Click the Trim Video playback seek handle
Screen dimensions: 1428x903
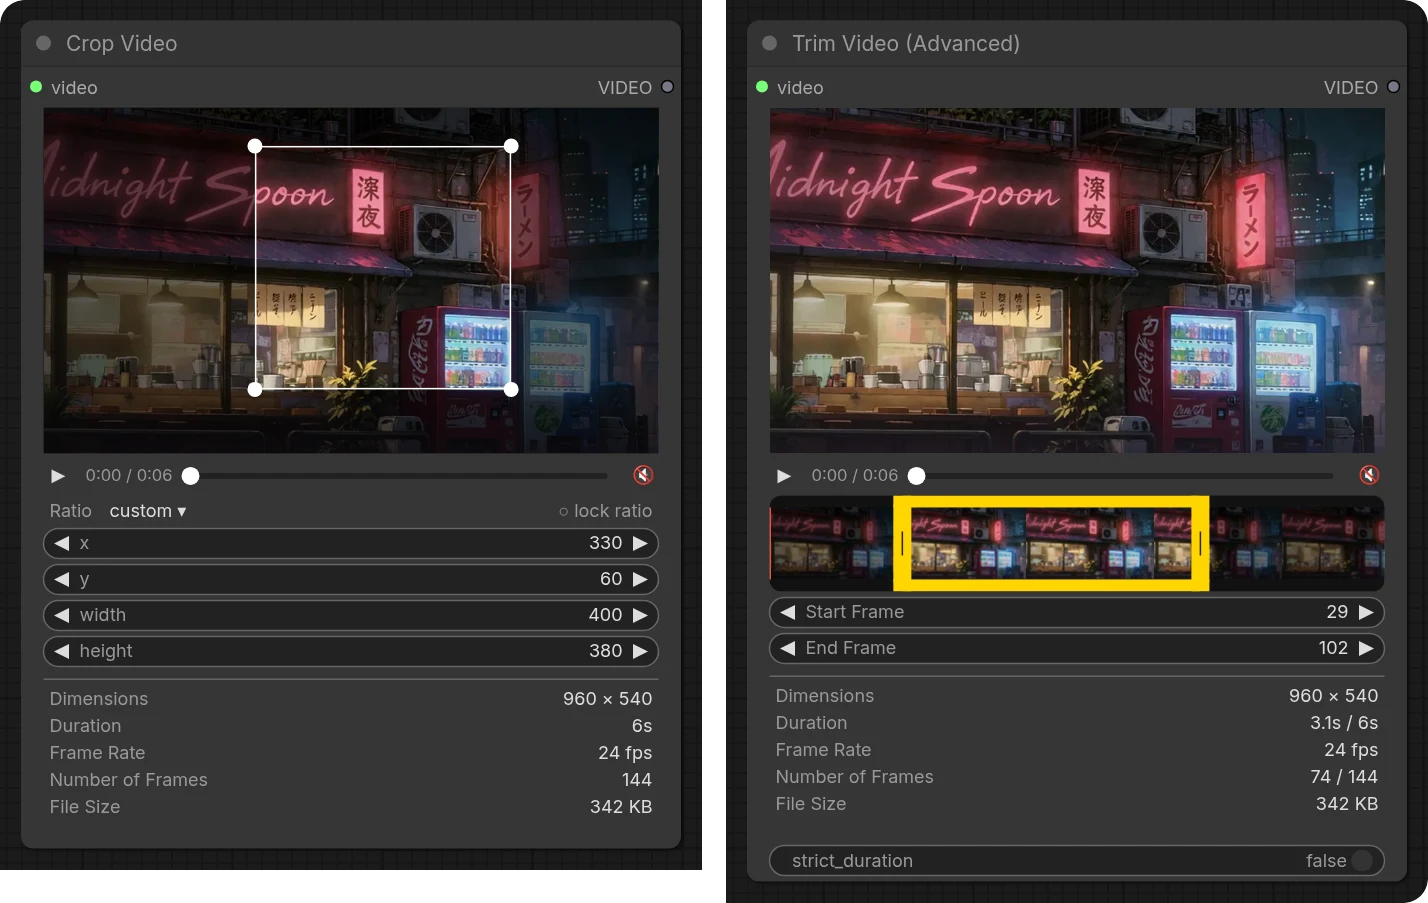click(x=916, y=476)
